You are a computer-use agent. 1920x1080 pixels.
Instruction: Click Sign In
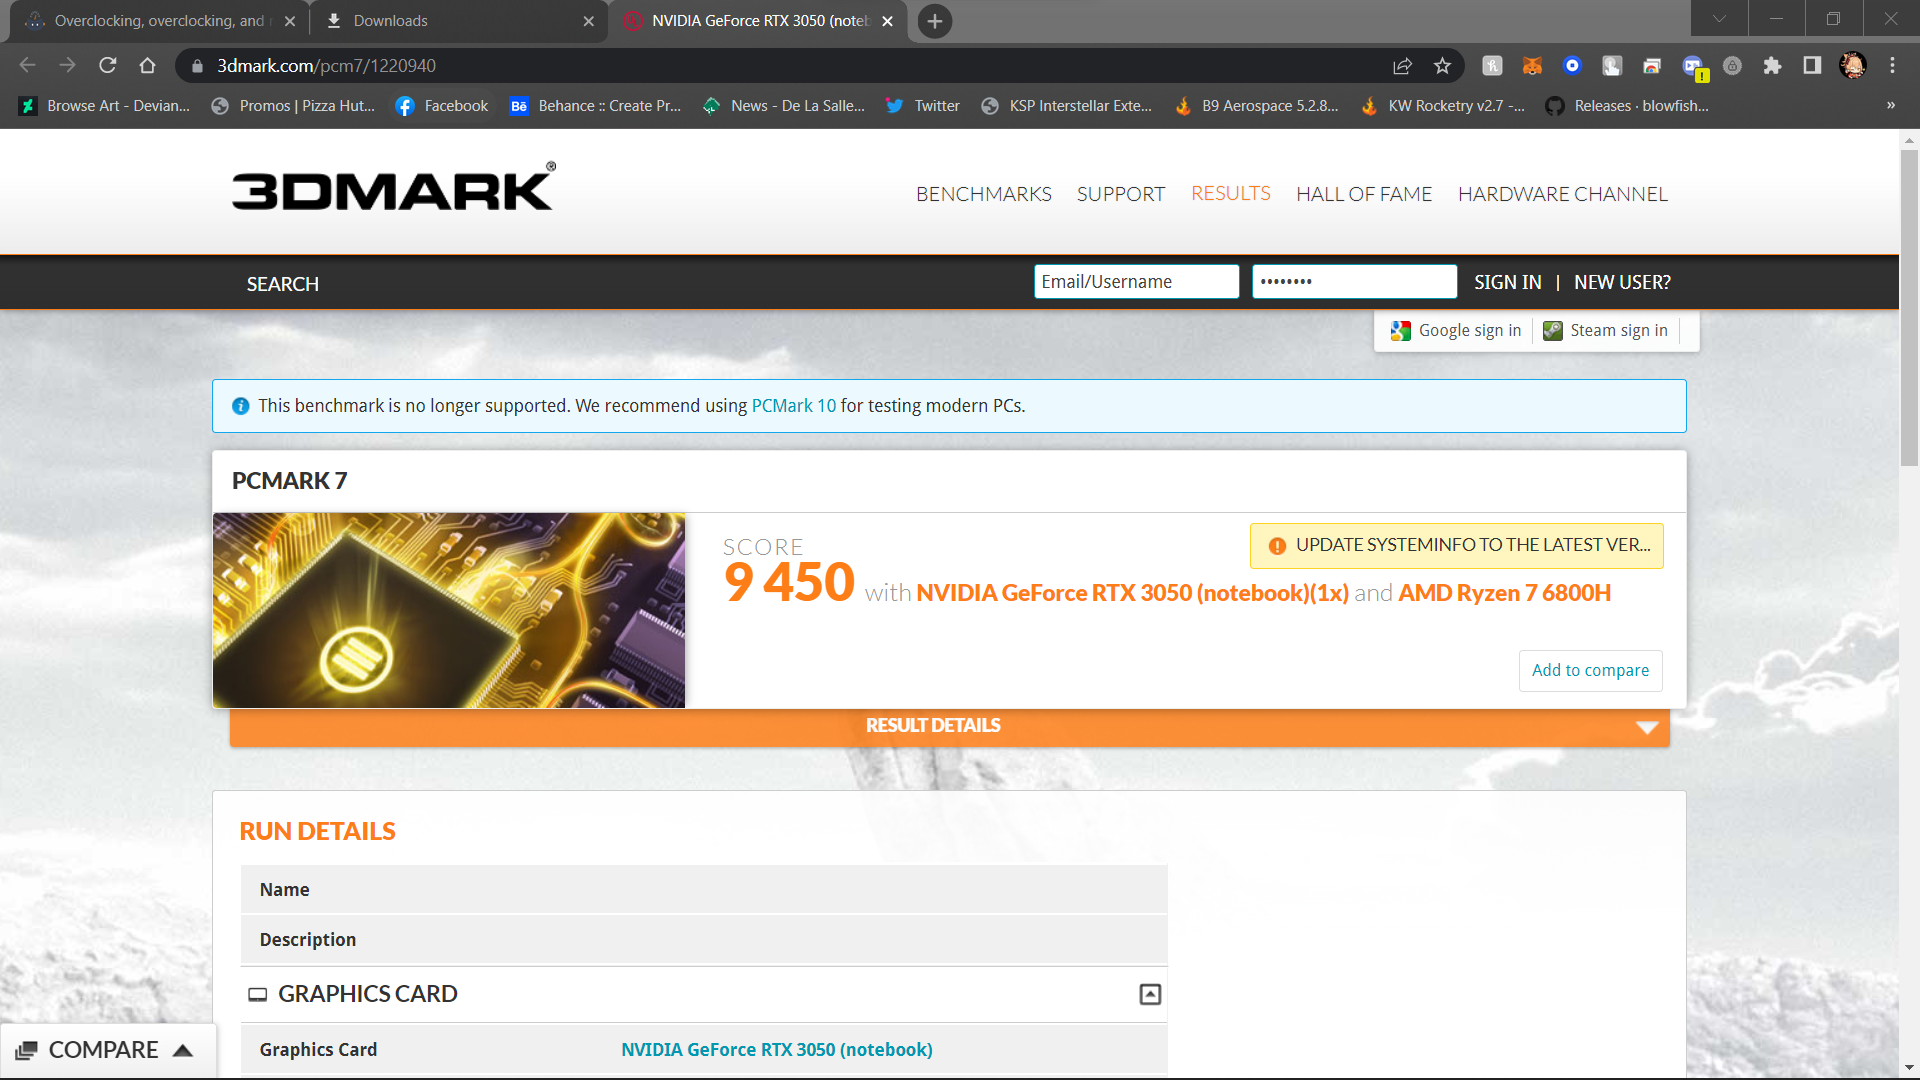1508,283
